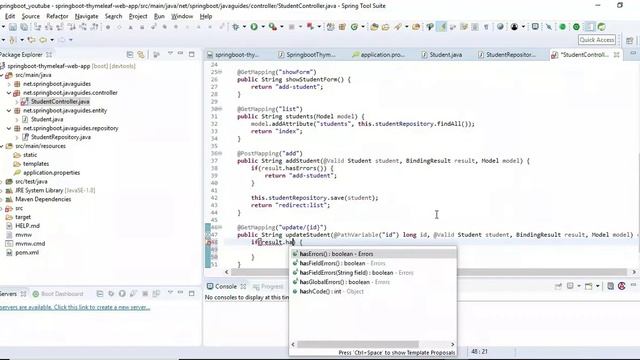Image resolution: width=640 pixels, height=360 pixels.
Task: Click the second green circle toolbar icon
Action: click(x=576, y=27)
